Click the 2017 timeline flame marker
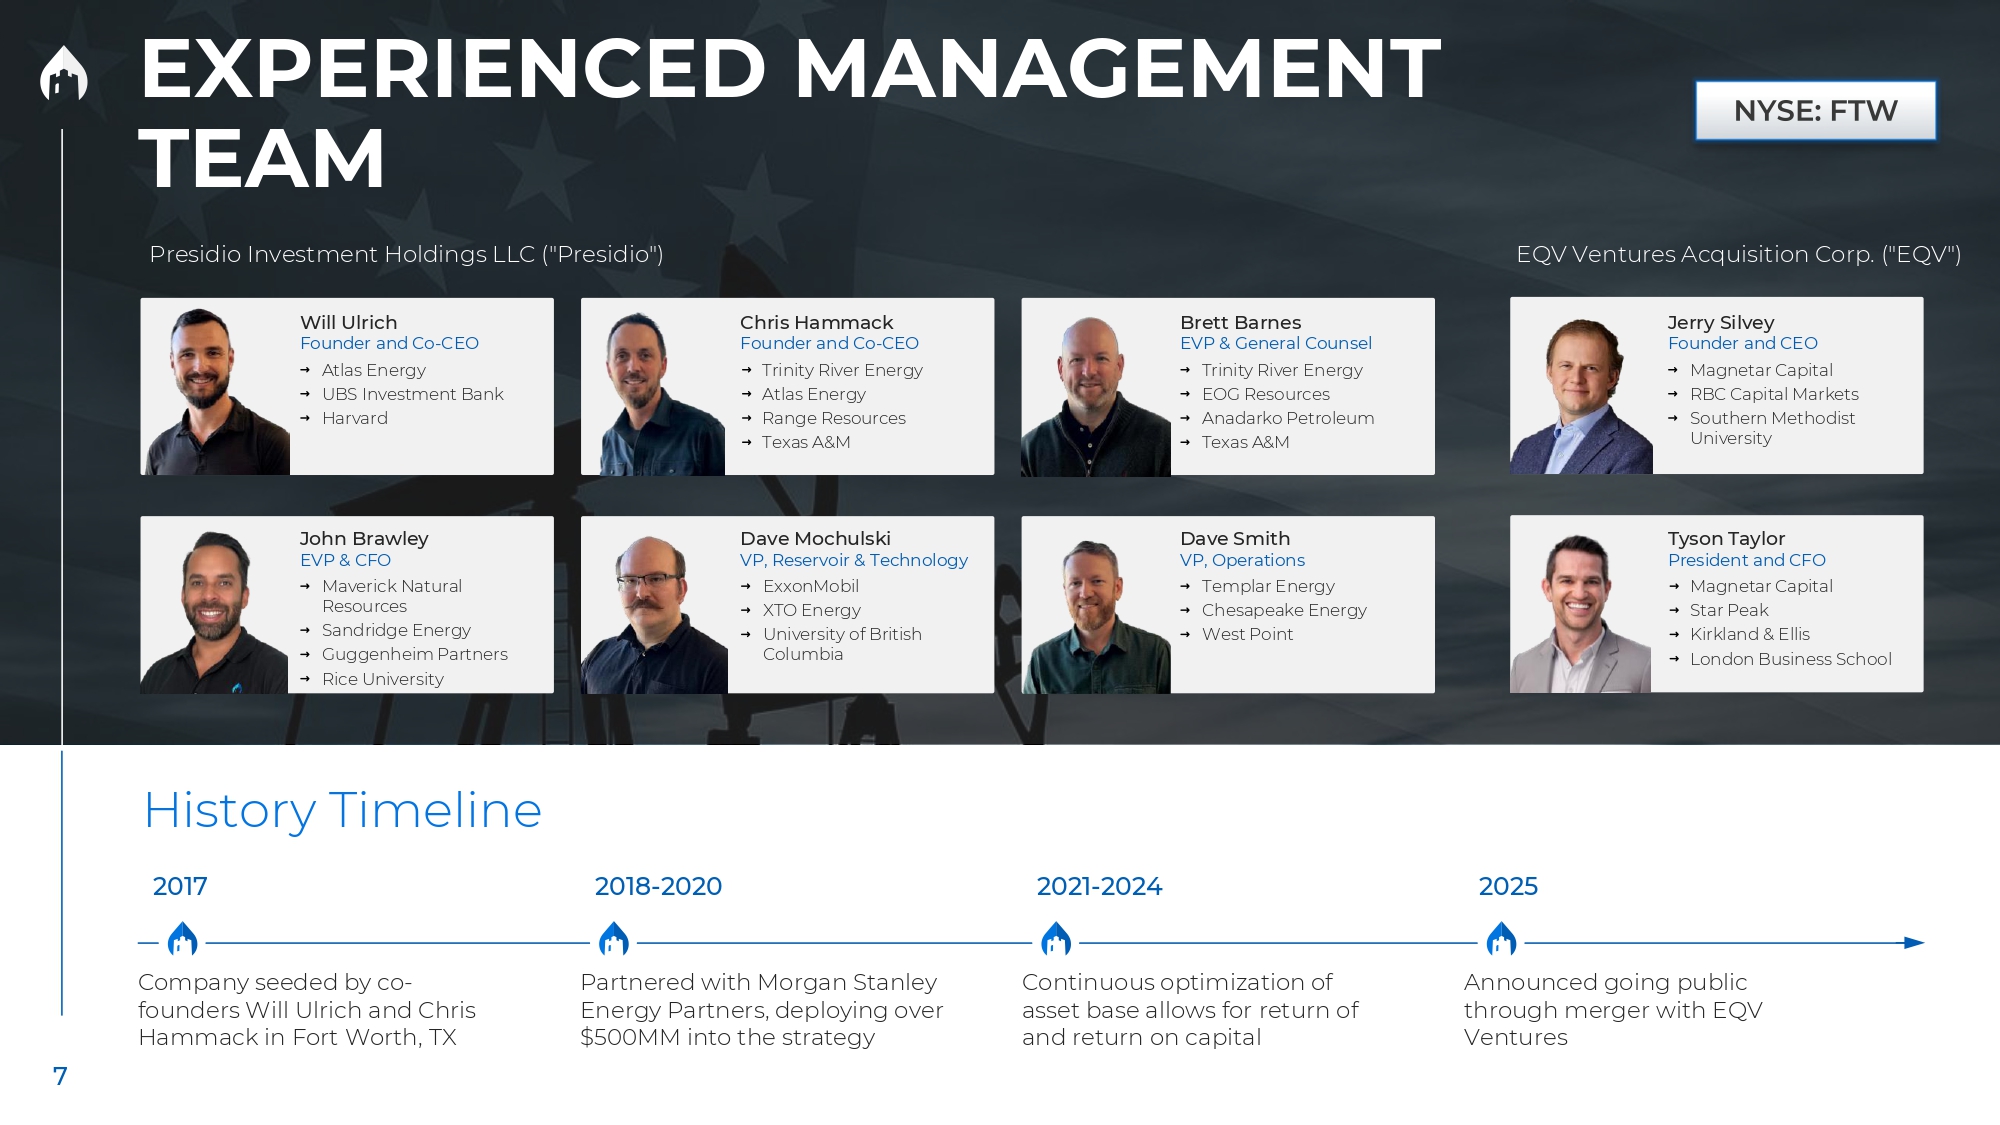This screenshot has height=1125, width=2000. (182, 940)
